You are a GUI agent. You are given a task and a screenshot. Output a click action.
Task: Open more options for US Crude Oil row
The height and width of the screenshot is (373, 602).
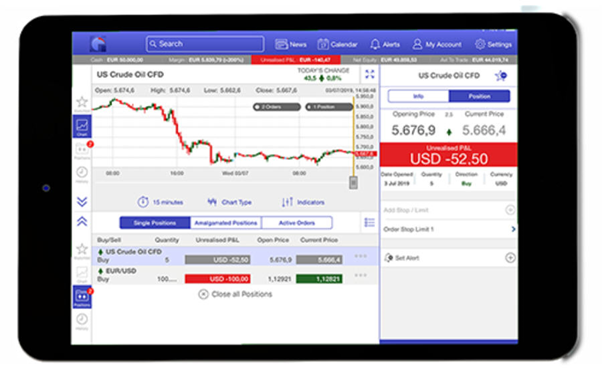361,256
